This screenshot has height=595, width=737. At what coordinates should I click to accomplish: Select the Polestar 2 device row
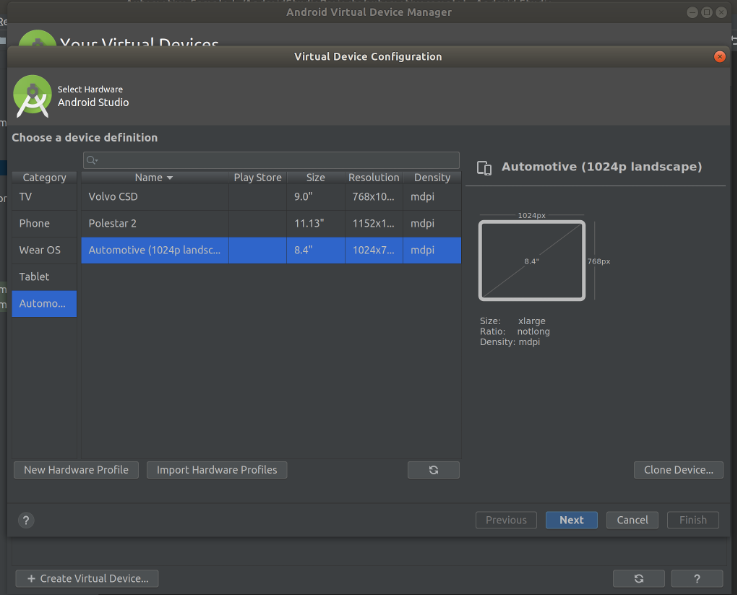pos(271,223)
